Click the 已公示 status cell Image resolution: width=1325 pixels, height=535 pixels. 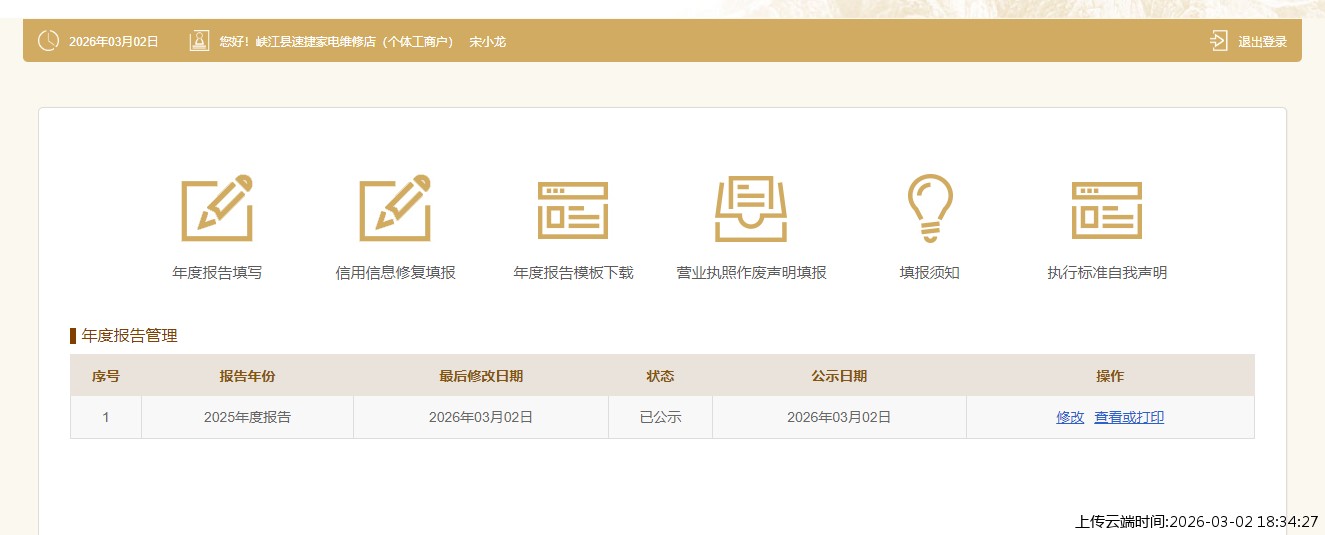coord(660,417)
